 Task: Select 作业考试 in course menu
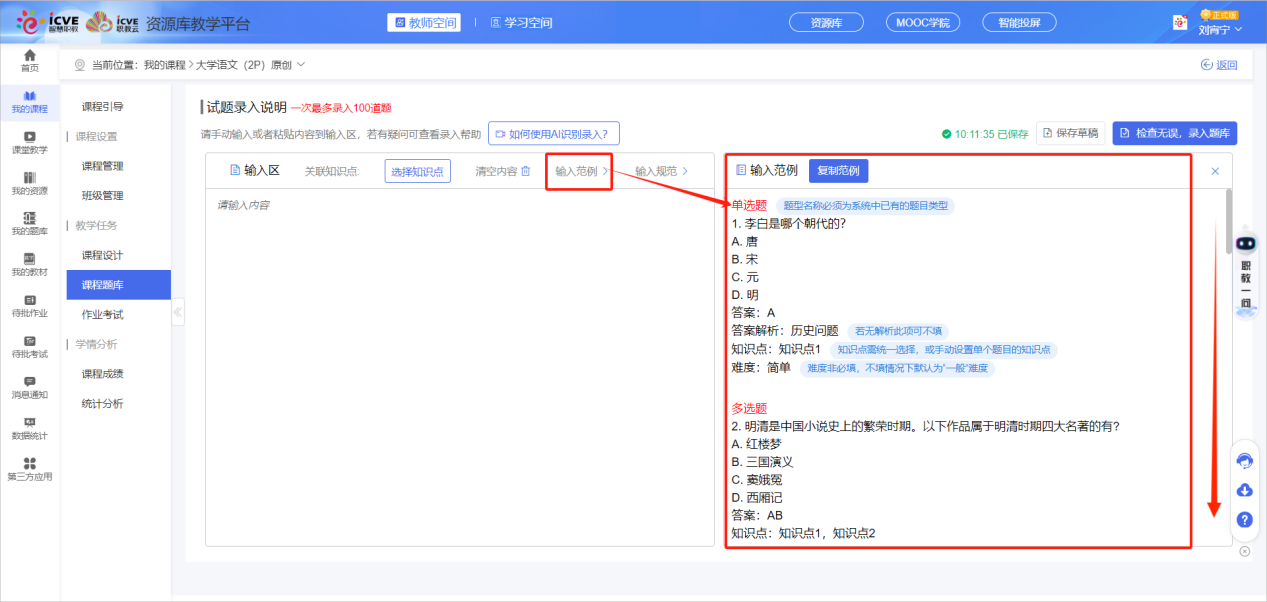click(102, 314)
